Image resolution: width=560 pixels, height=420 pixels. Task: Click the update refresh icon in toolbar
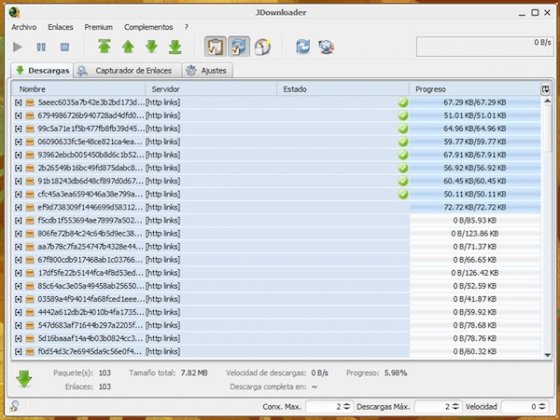coord(303,47)
